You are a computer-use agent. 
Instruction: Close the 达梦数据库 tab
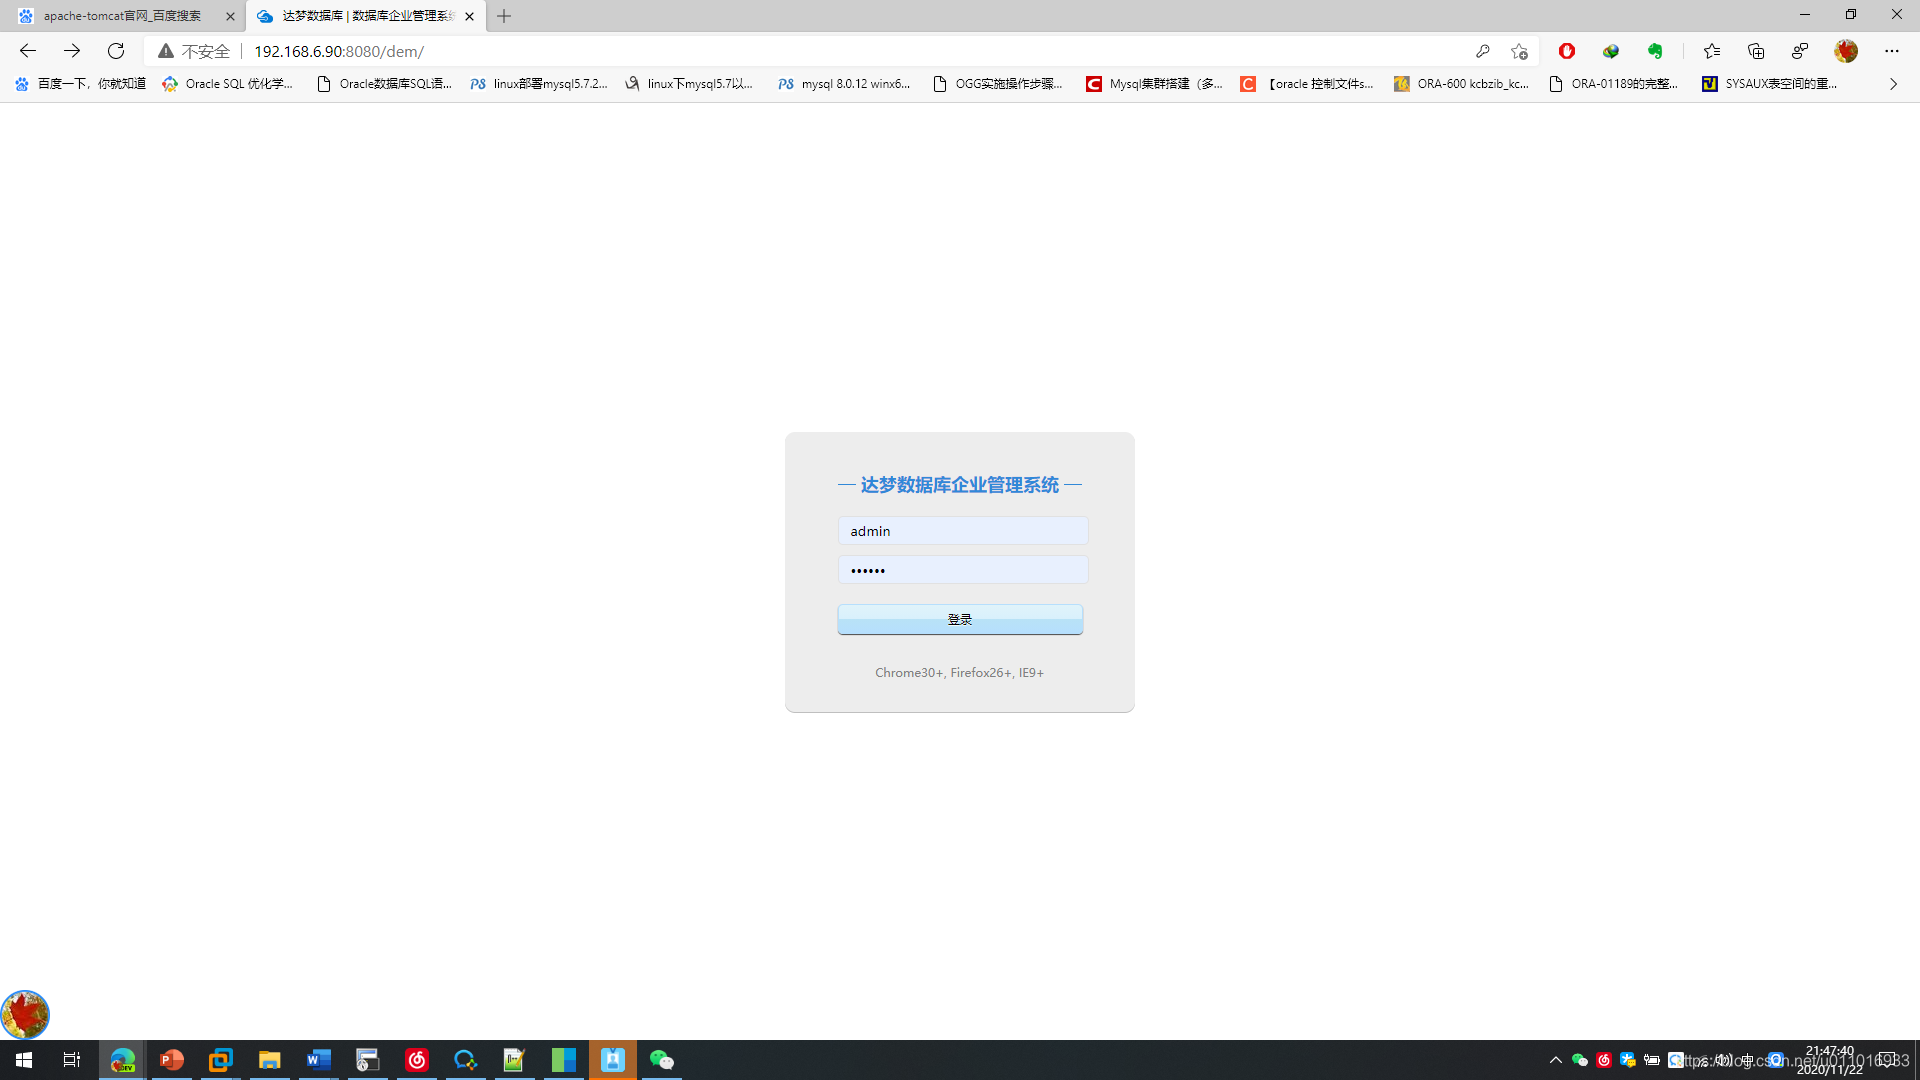point(469,16)
